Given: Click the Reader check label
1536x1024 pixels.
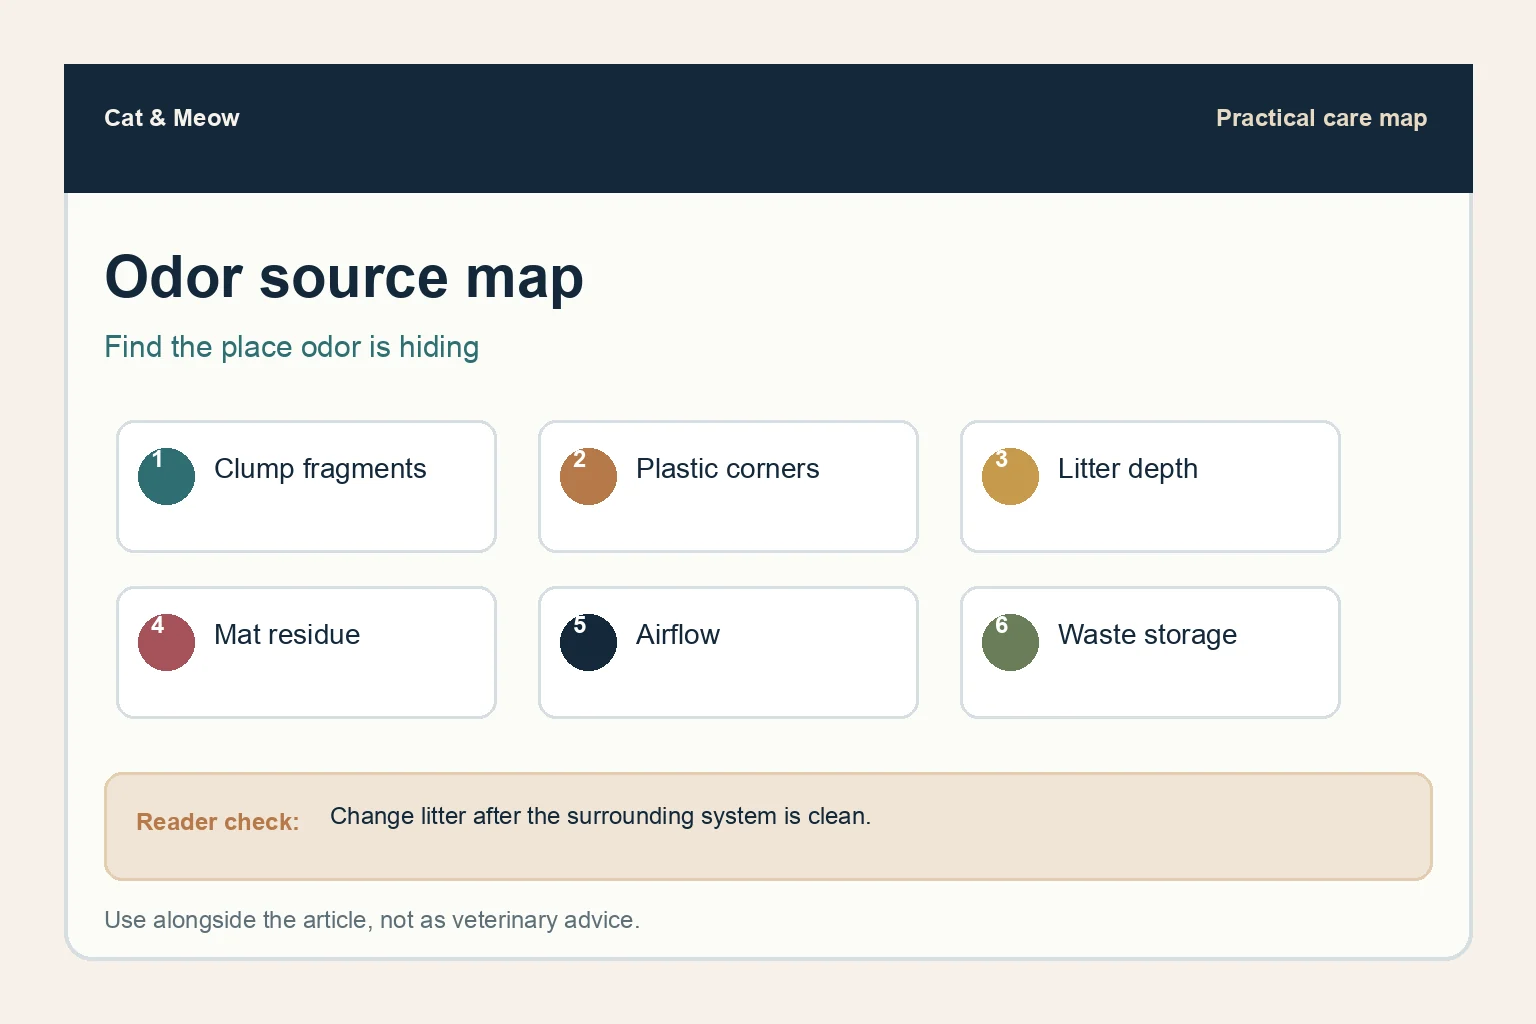Looking at the screenshot, I should click(x=218, y=822).
